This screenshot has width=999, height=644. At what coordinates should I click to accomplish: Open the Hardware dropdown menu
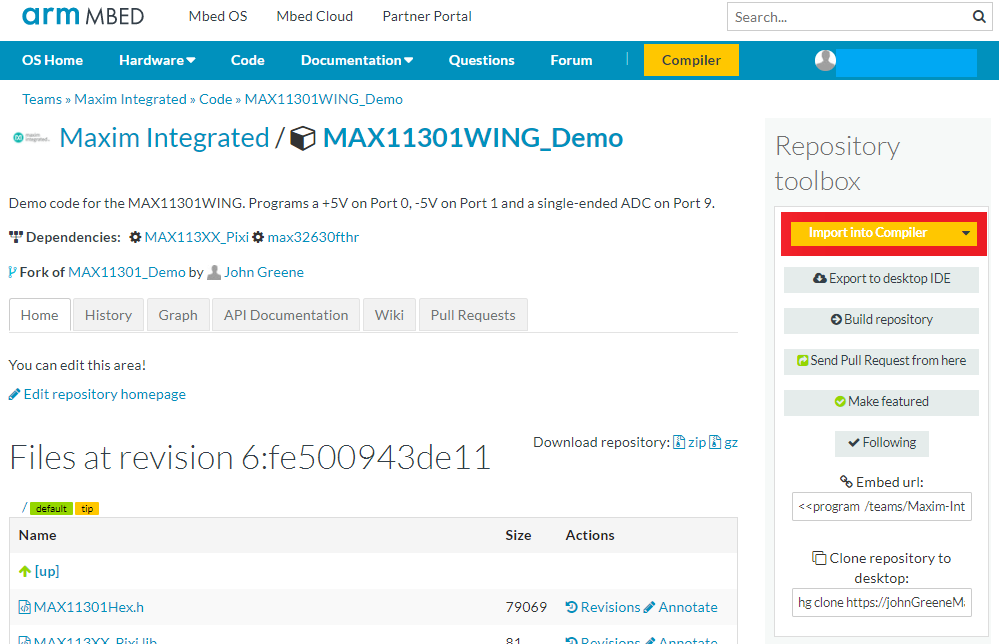click(x=157, y=61)
